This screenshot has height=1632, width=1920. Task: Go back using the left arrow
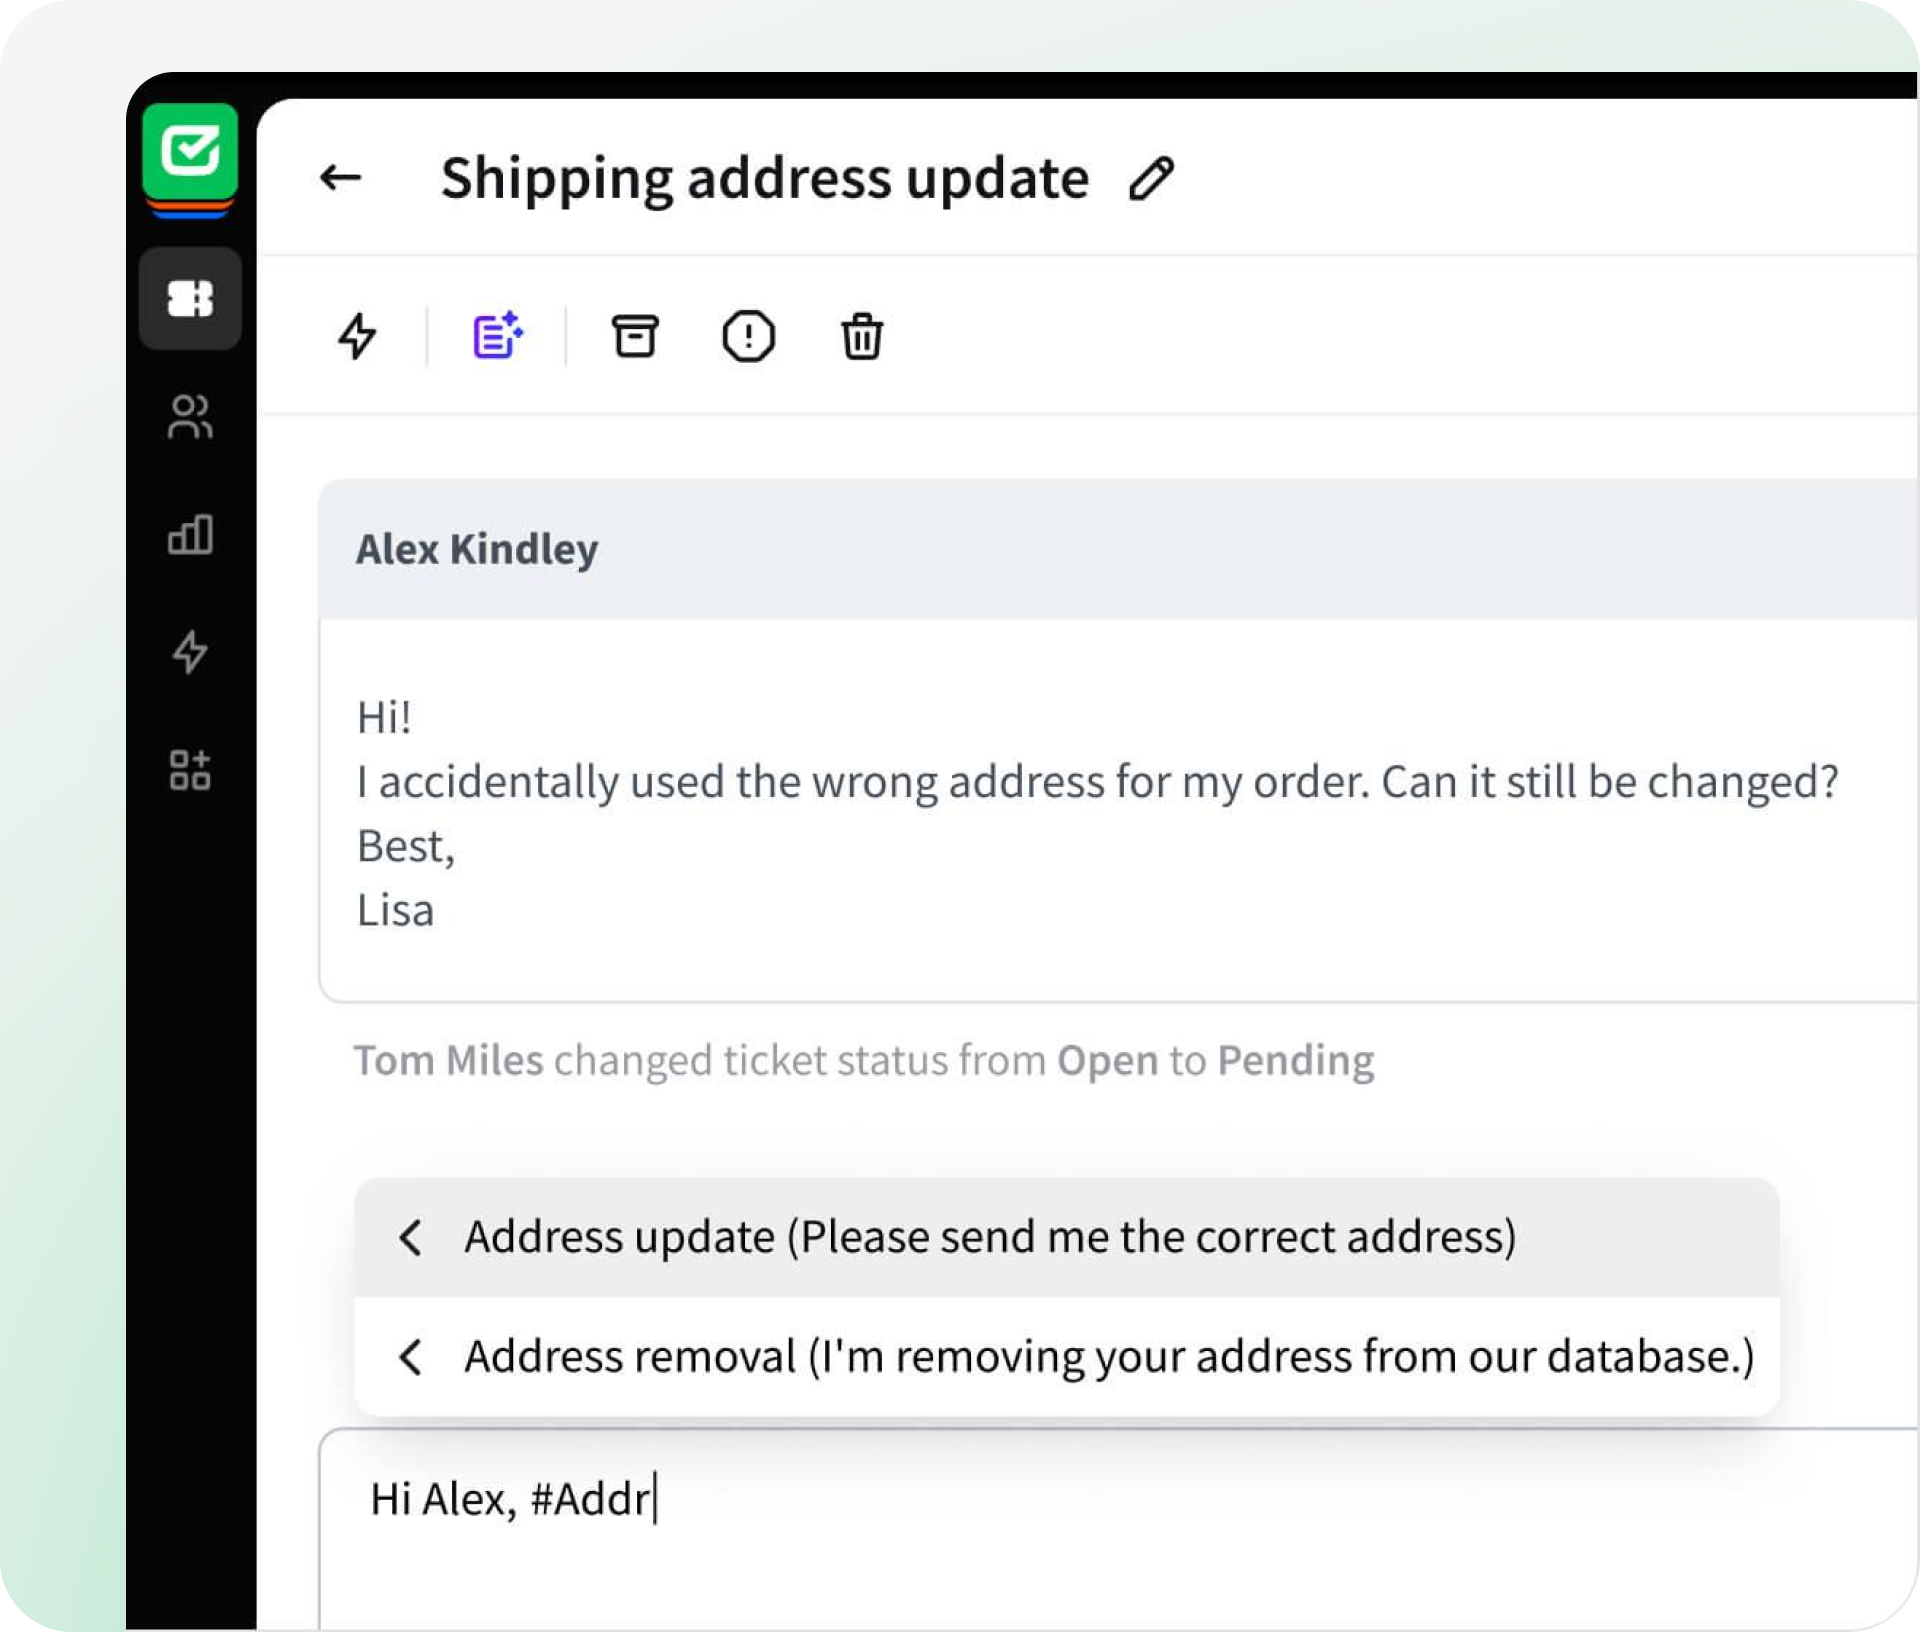(340, 178)
